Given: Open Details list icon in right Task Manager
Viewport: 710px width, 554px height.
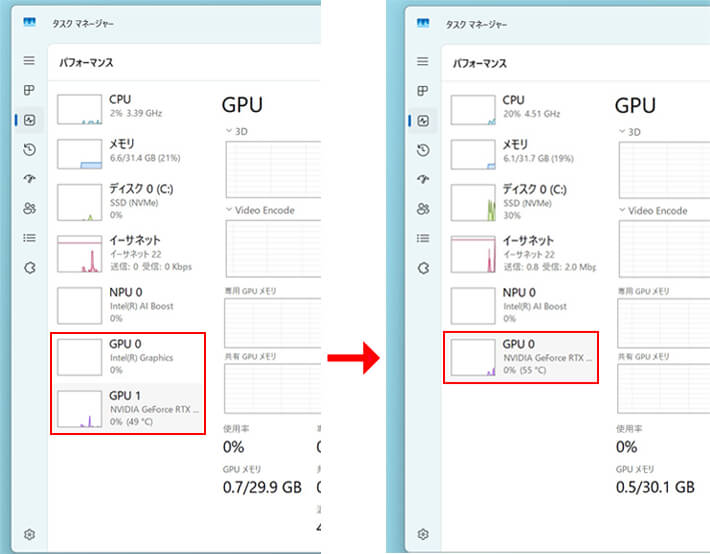Looking at the screenshot, I should (x=423, y=239).
